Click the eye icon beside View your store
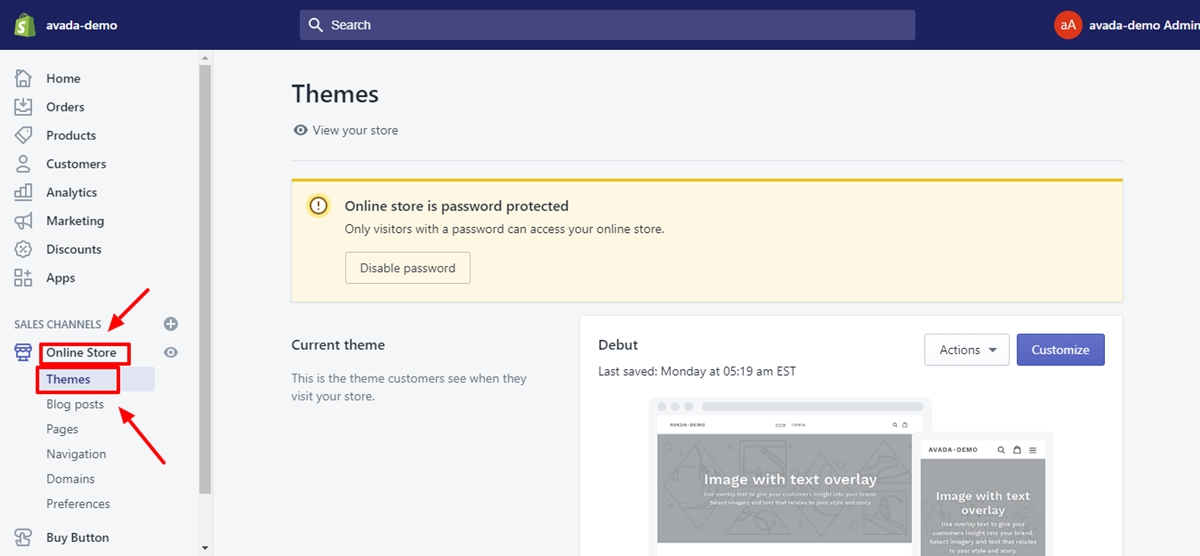 click(300, 130)
